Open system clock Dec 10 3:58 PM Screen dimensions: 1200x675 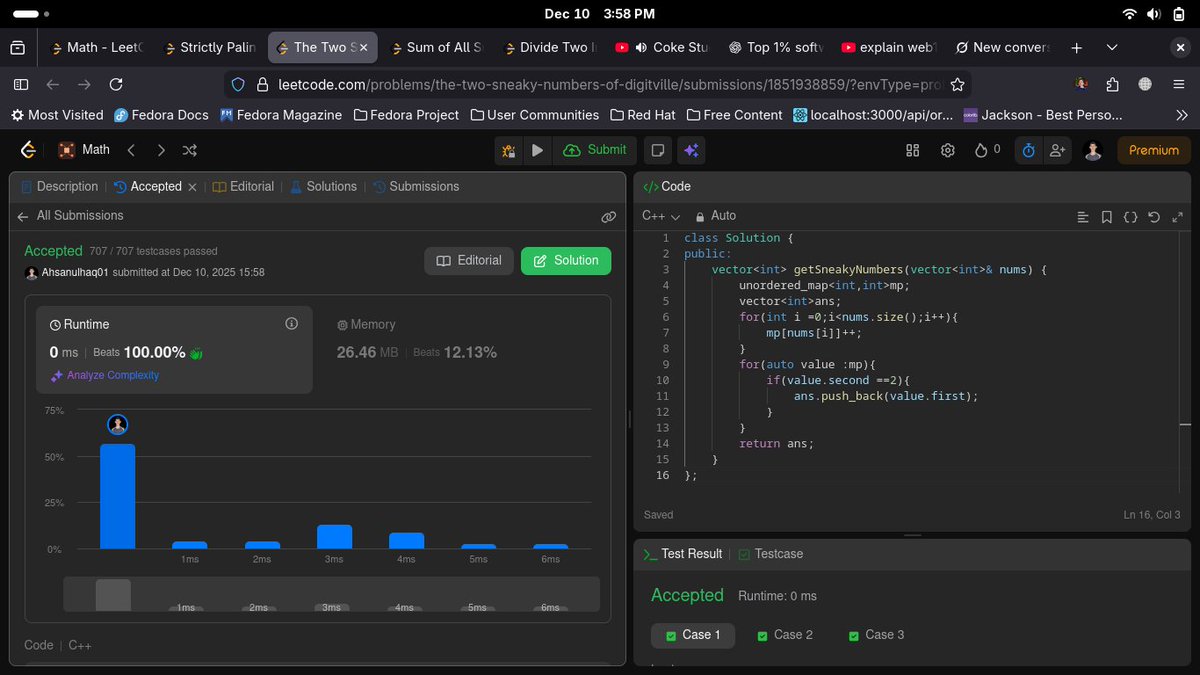tap(599, 14)
